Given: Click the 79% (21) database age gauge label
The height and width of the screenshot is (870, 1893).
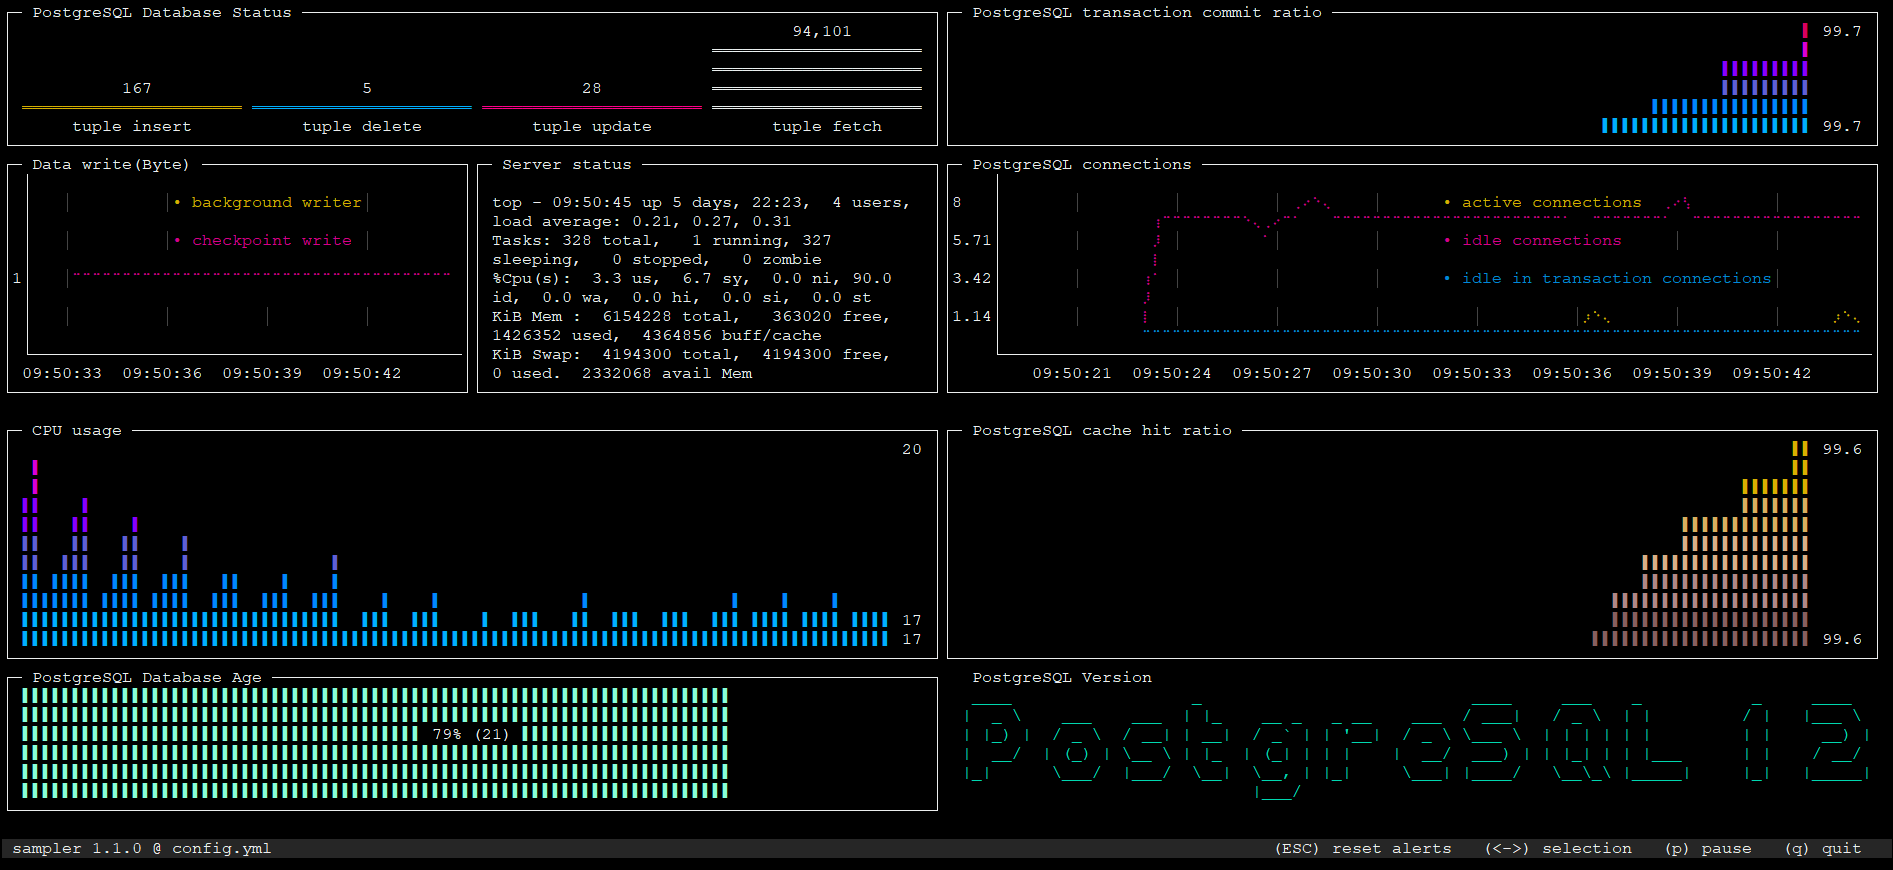Looking at the screenshot, I should point(471,734).
